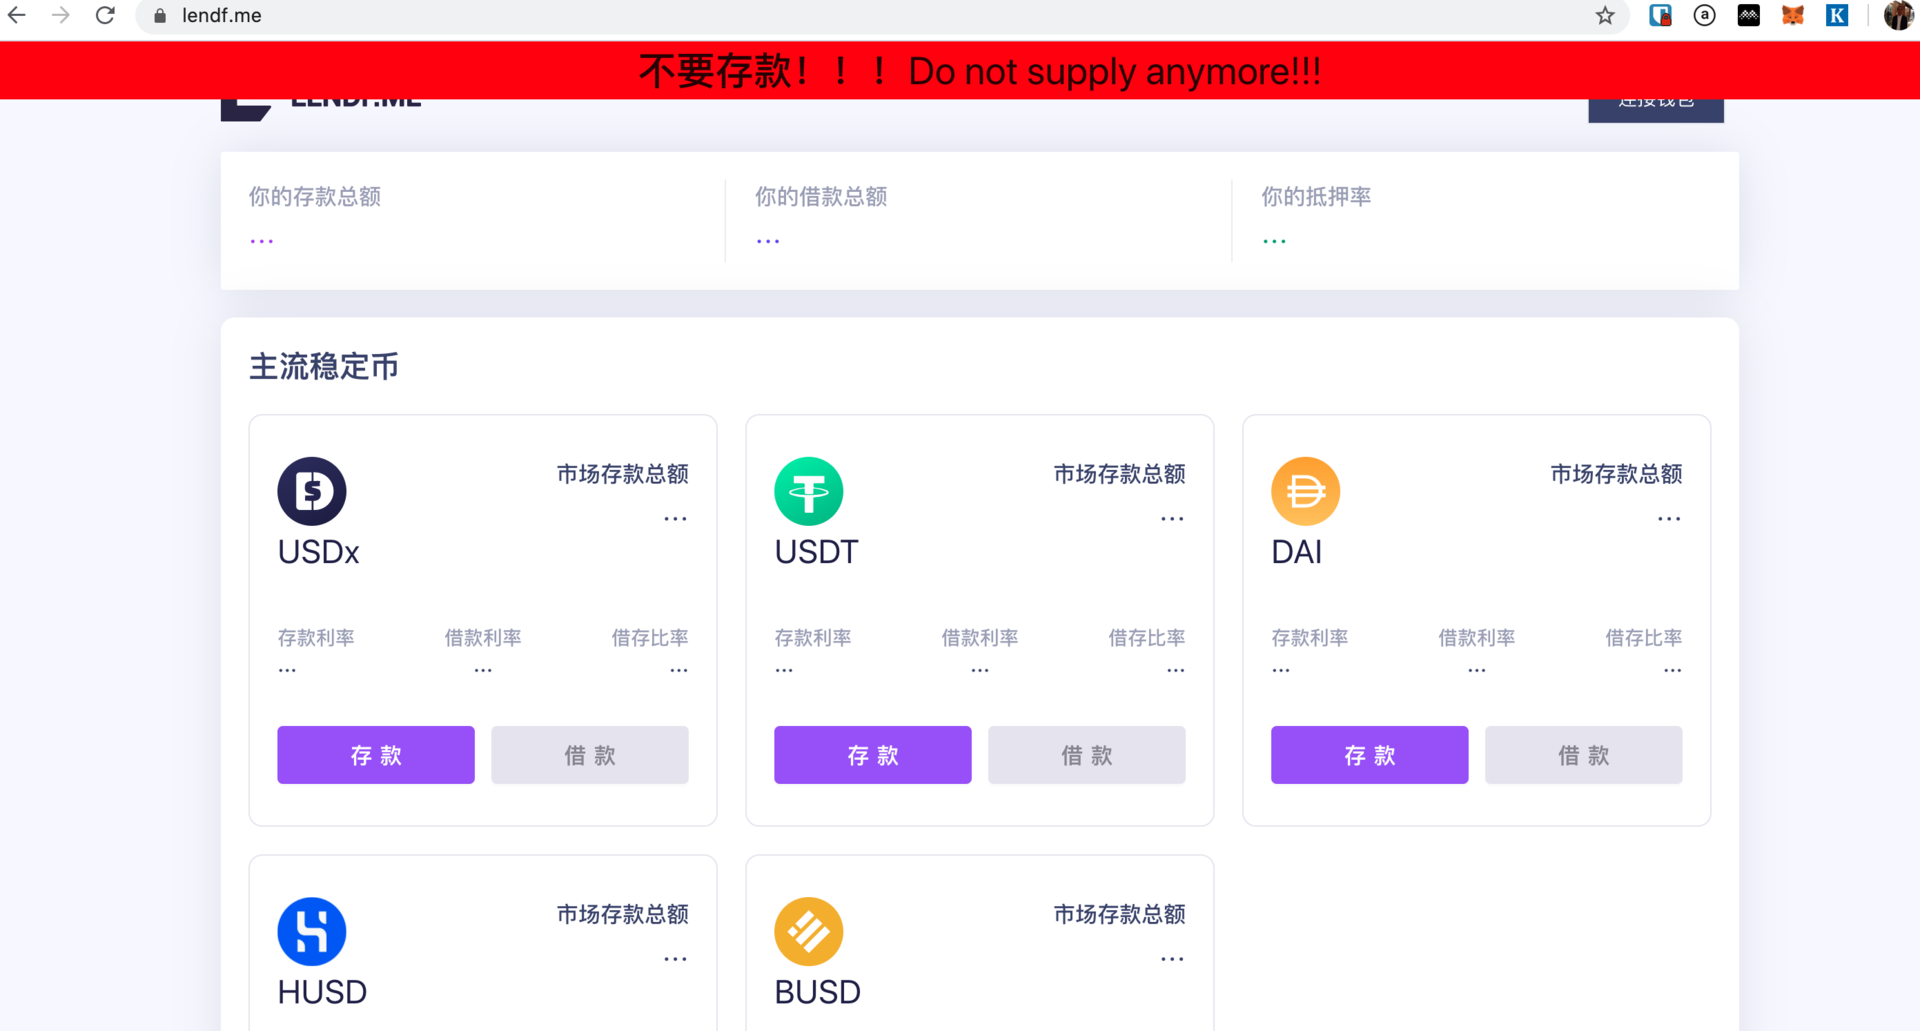Click '存款利率' in the DAI card

pos(1310,638)
